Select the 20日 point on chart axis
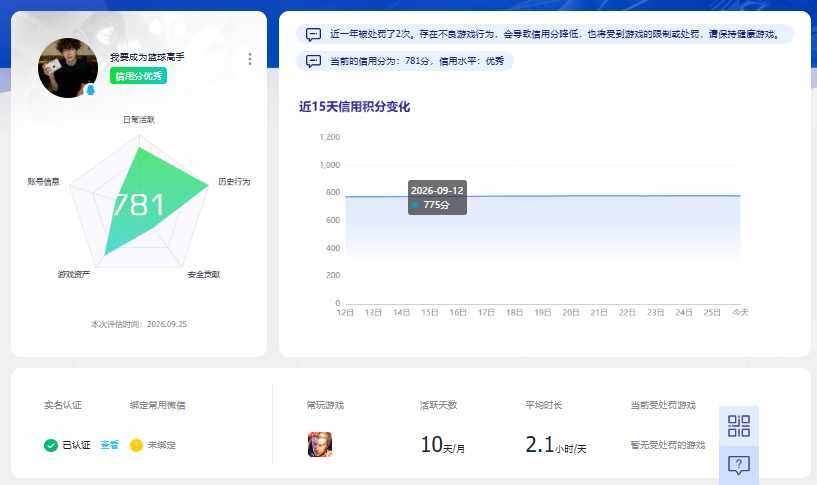The image size is (817, 485). [571, 312]
